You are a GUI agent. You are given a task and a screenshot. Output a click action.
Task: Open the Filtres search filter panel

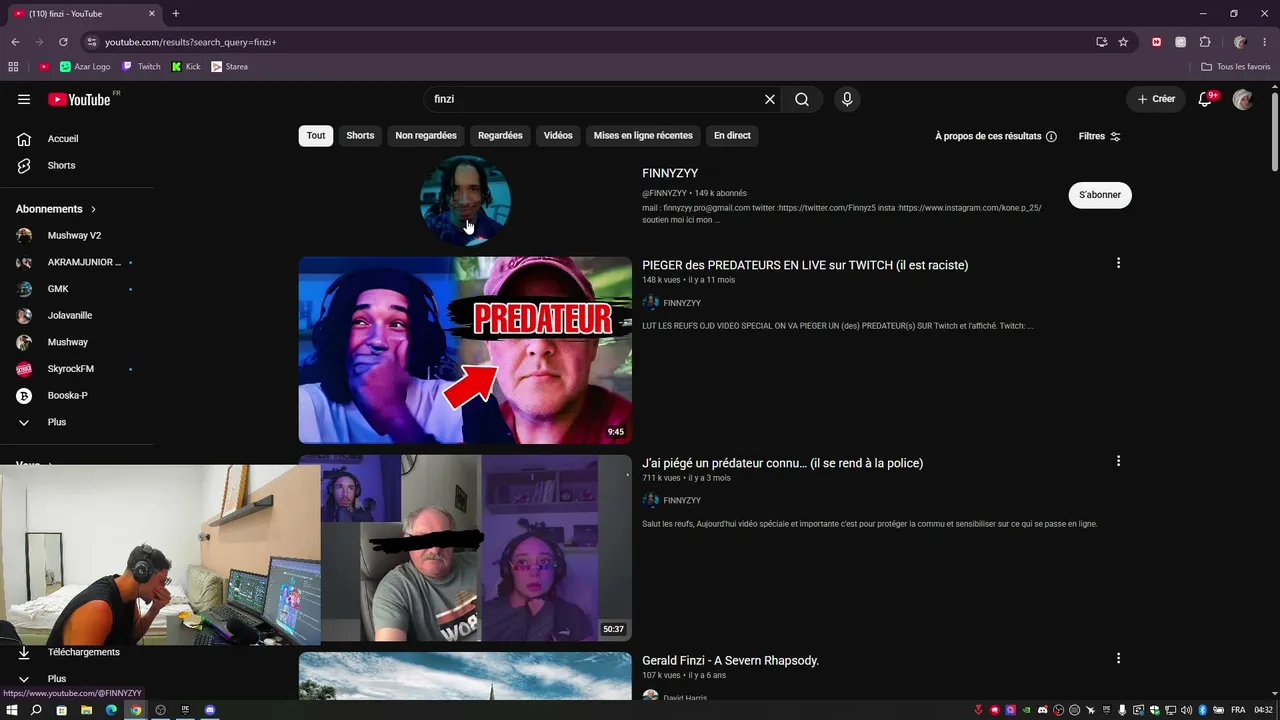[x=1100, y=136]
